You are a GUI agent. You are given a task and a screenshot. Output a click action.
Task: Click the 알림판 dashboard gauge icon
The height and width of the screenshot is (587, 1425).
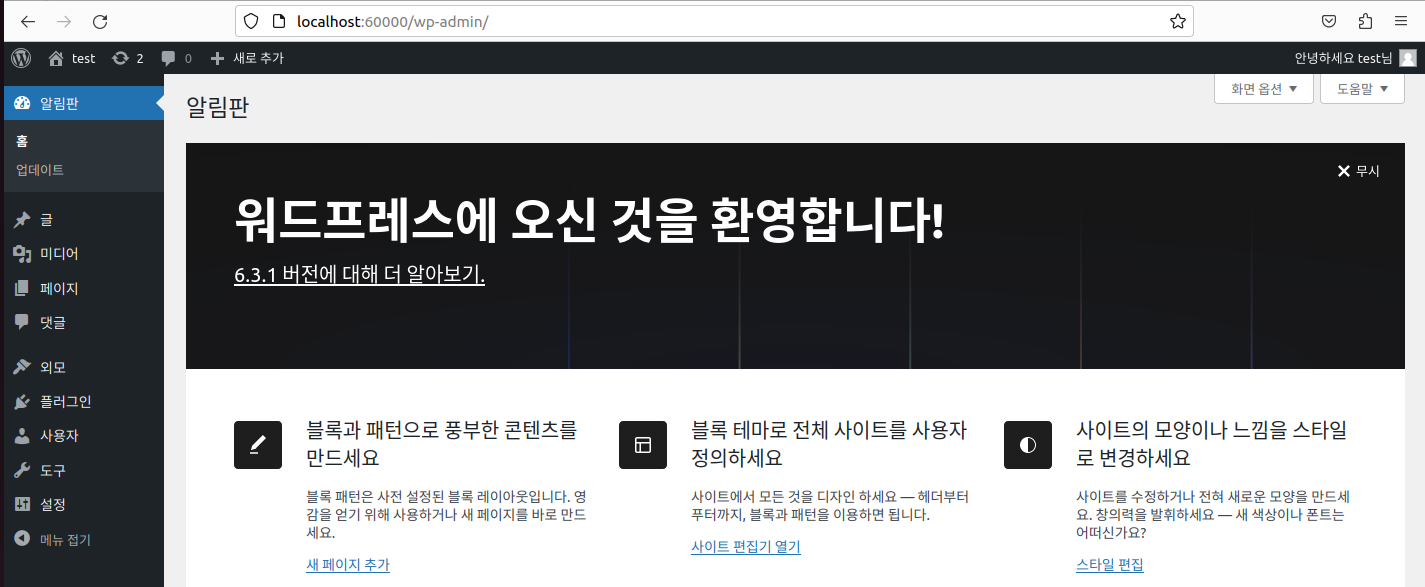22,103
